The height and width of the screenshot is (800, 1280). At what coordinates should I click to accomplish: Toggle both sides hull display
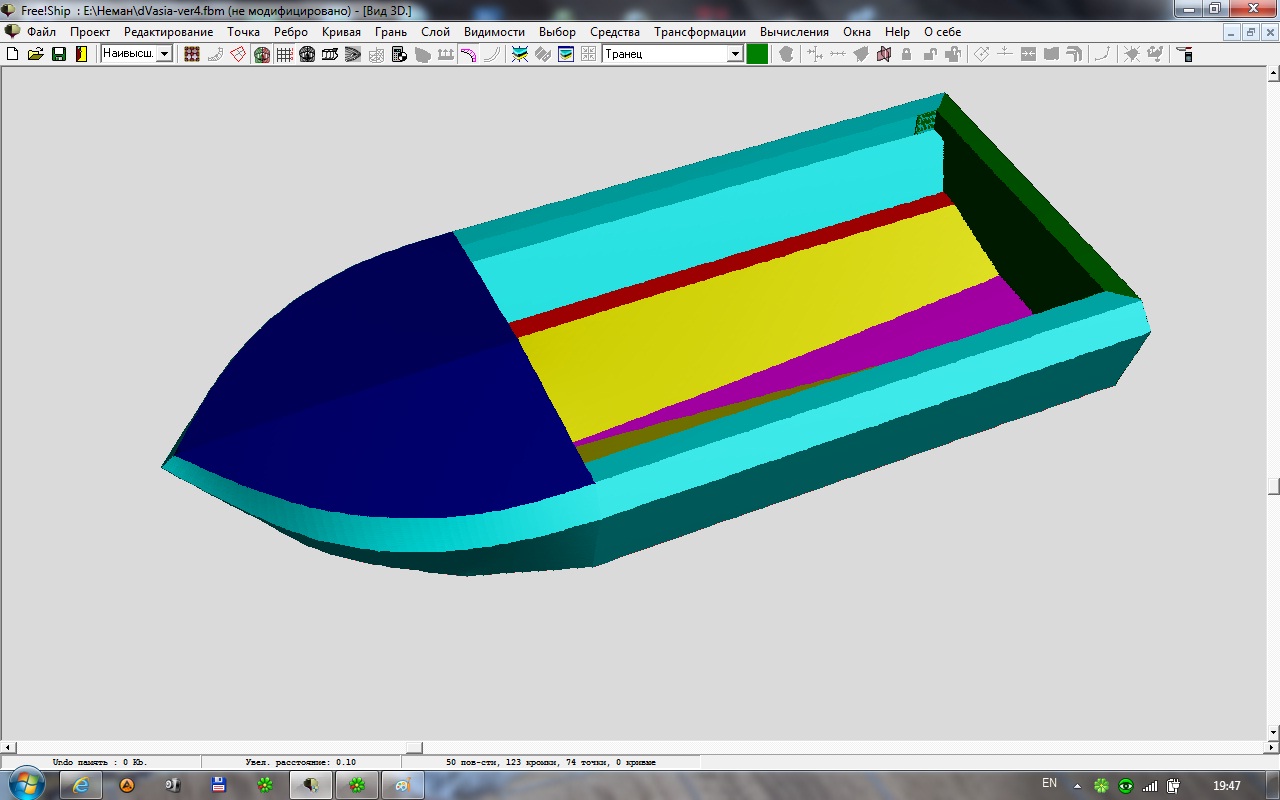[262, 54]
